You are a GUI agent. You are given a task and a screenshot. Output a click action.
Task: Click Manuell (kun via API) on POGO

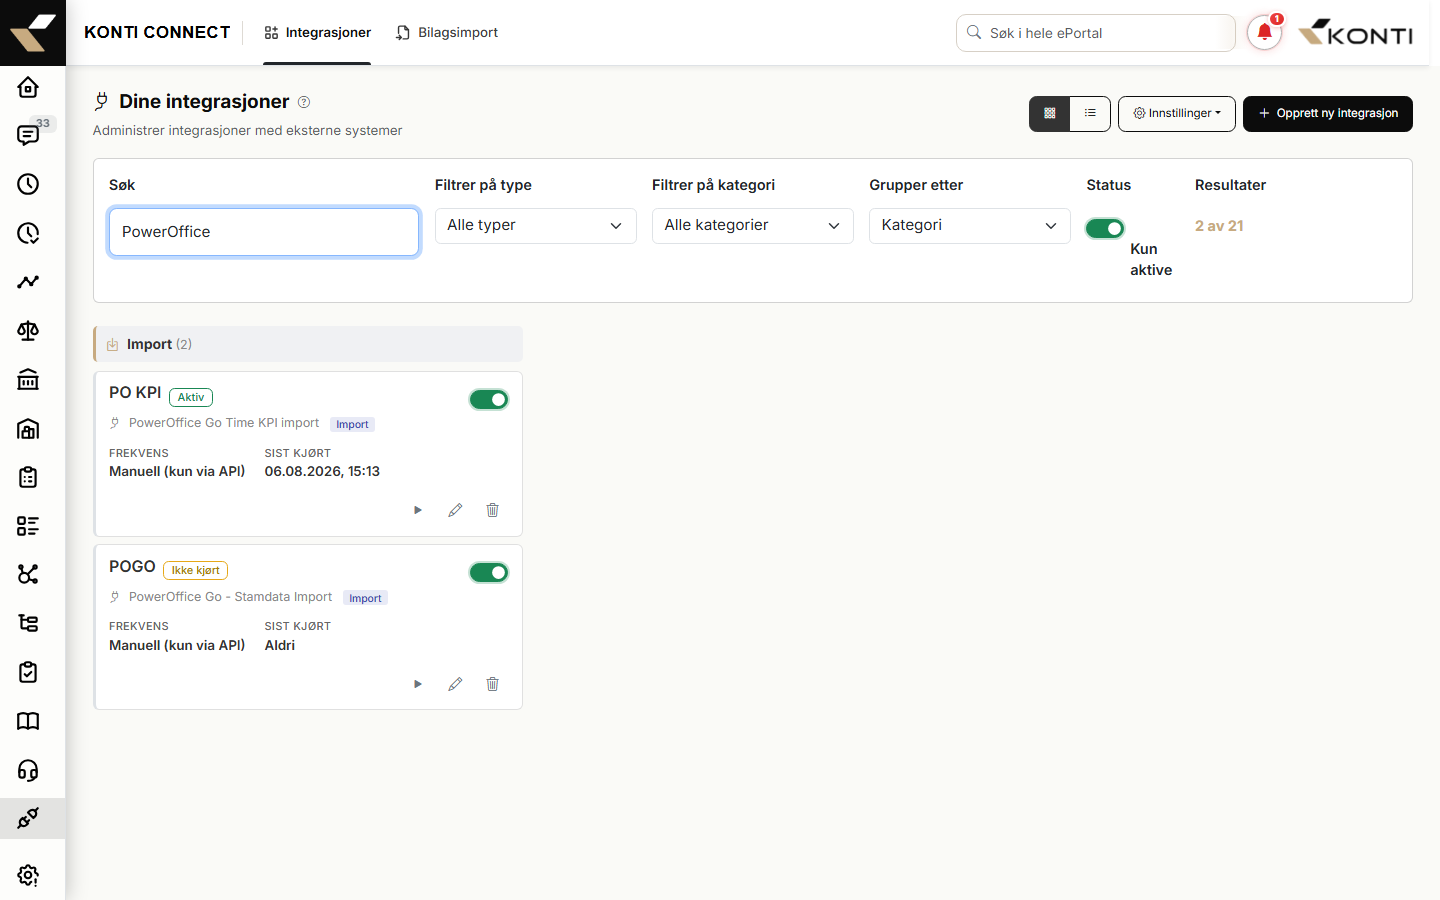click(x=177, y=646)
